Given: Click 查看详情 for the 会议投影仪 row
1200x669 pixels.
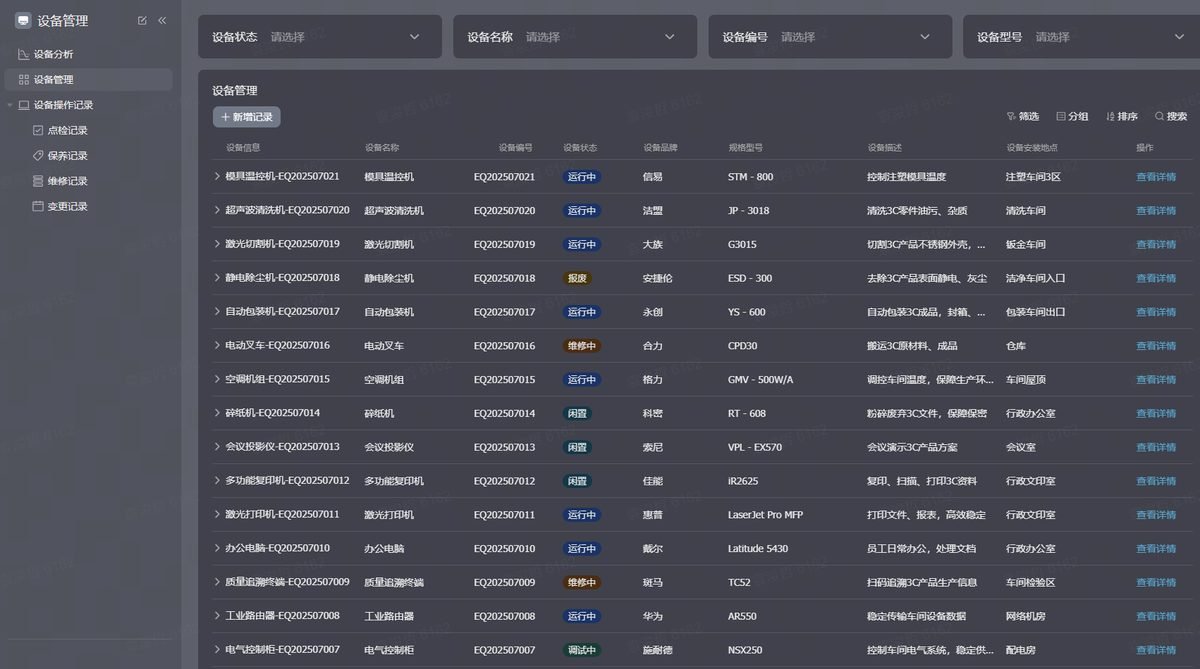Looking at the screenshot, I should pos(1156,447).
